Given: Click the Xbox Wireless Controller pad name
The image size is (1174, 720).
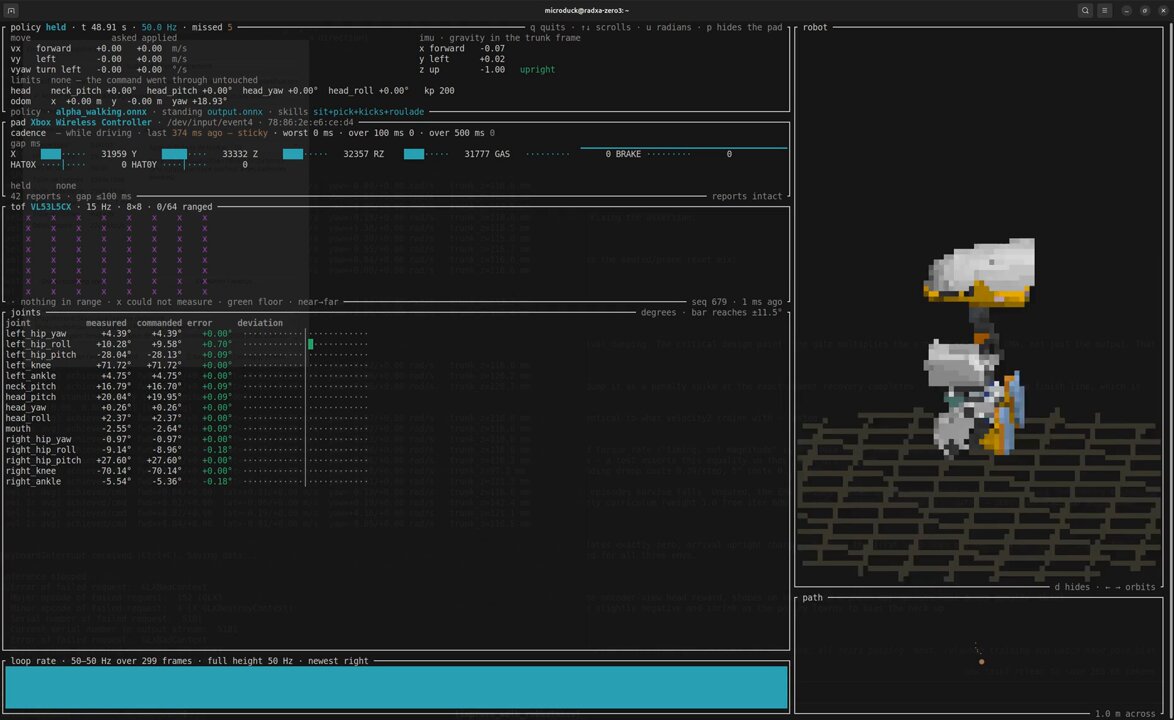Looking at the screenshot, I should tap(91, 122).
